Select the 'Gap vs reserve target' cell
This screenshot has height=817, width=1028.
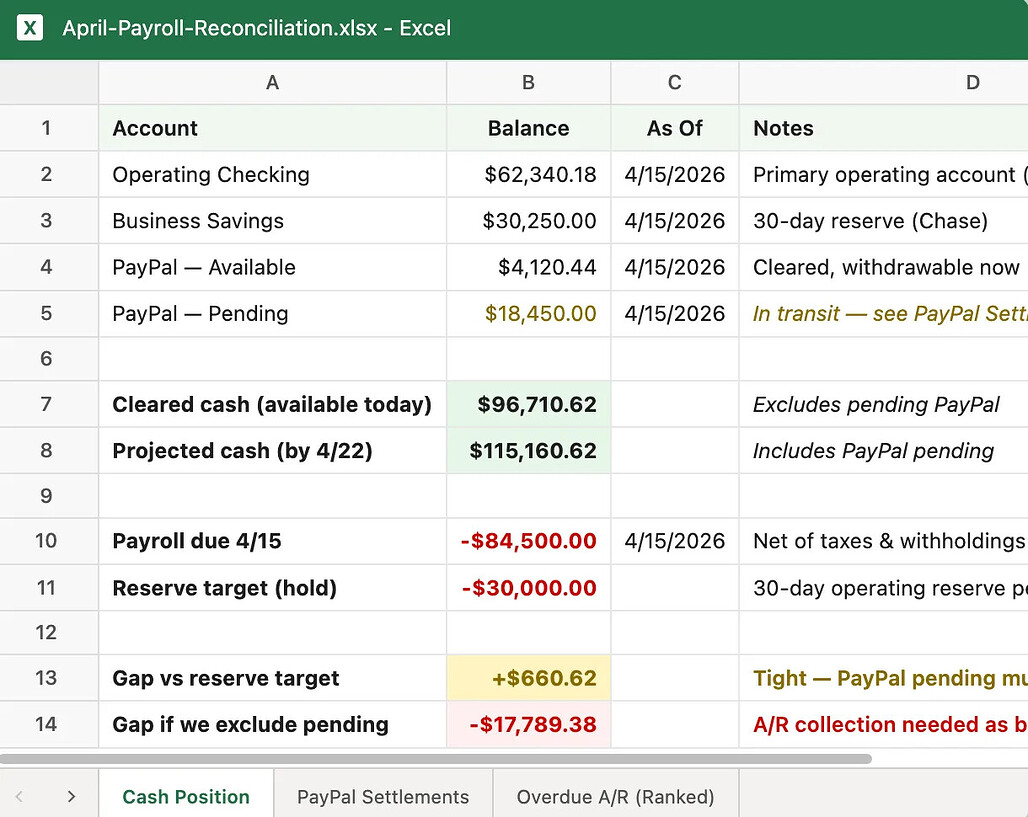pos(273,678)
